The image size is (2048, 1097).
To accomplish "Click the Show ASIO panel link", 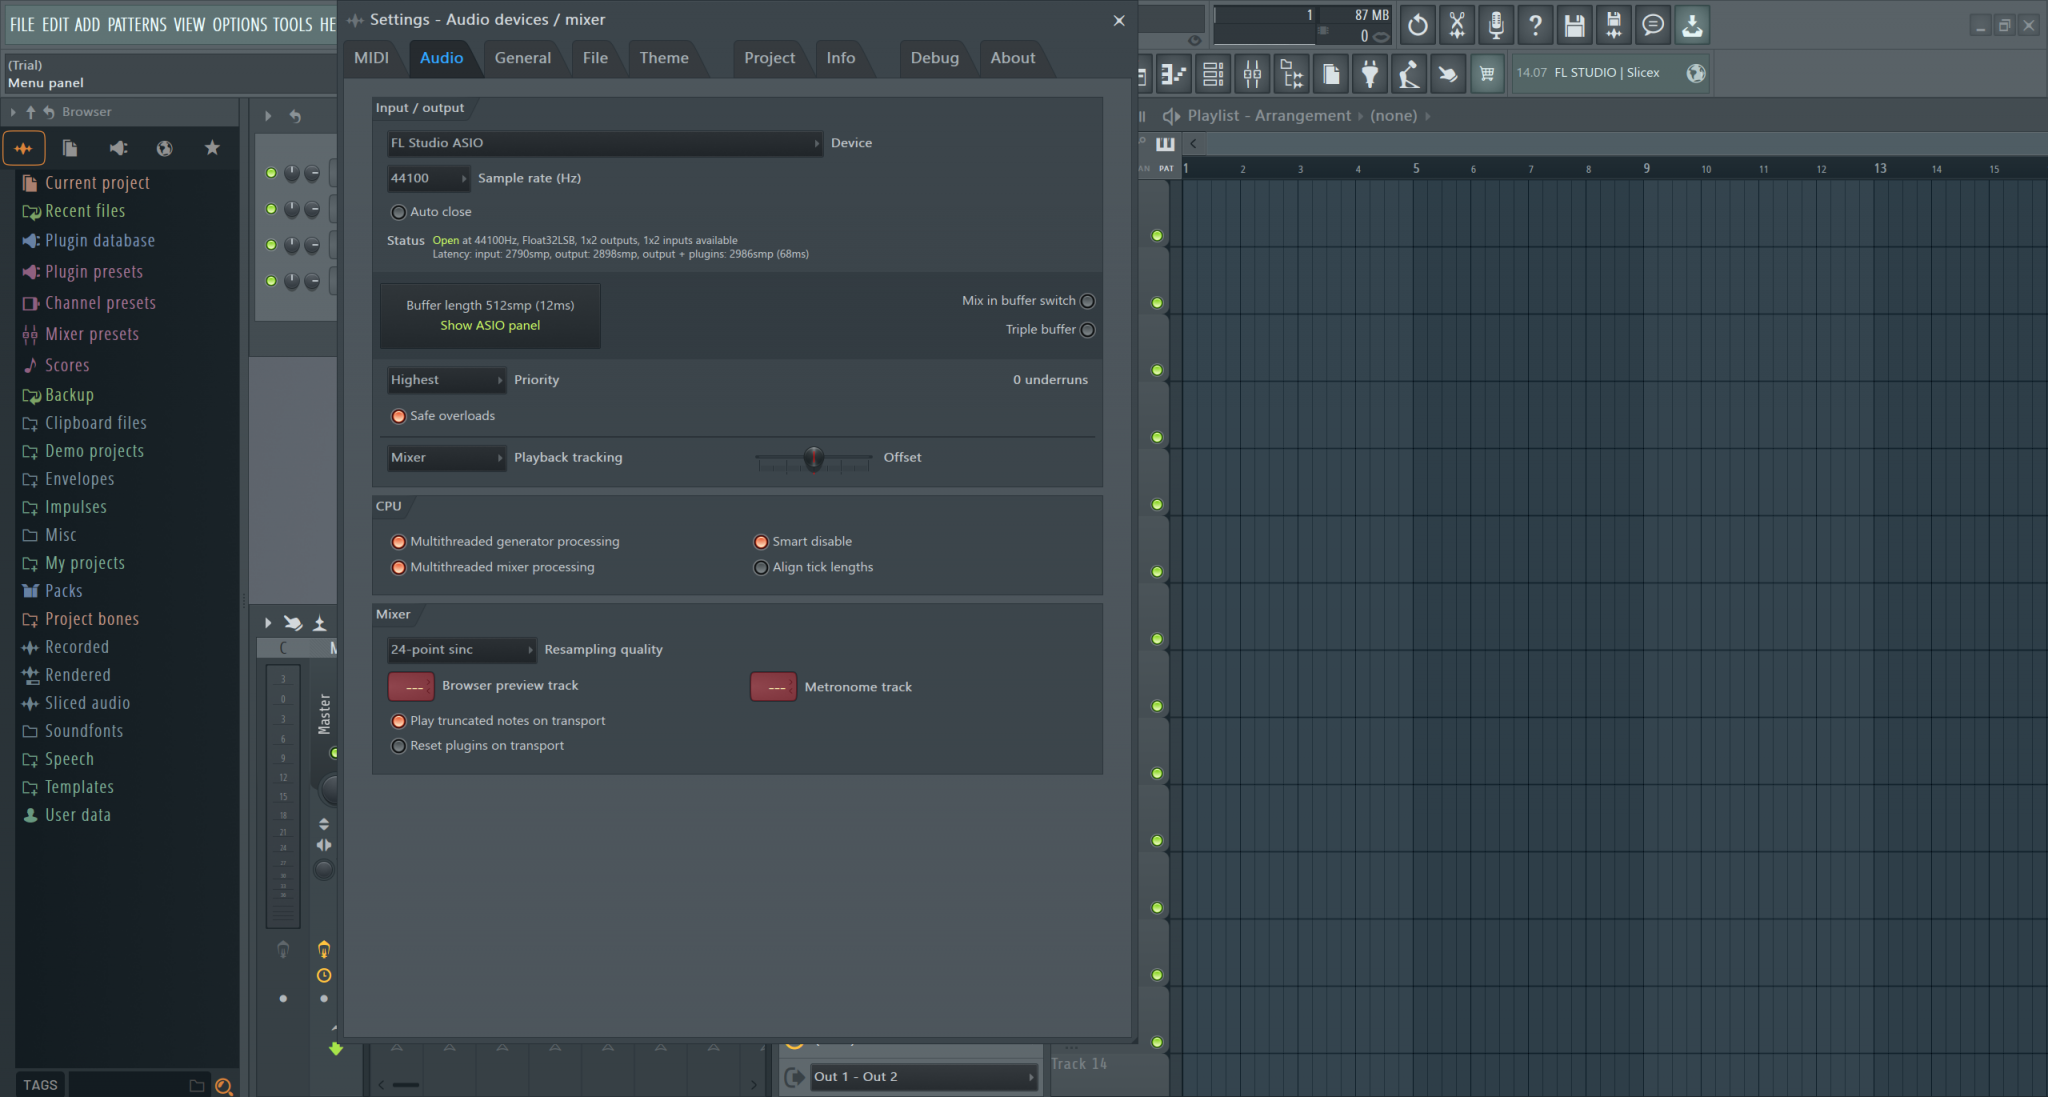I will 489,325.
